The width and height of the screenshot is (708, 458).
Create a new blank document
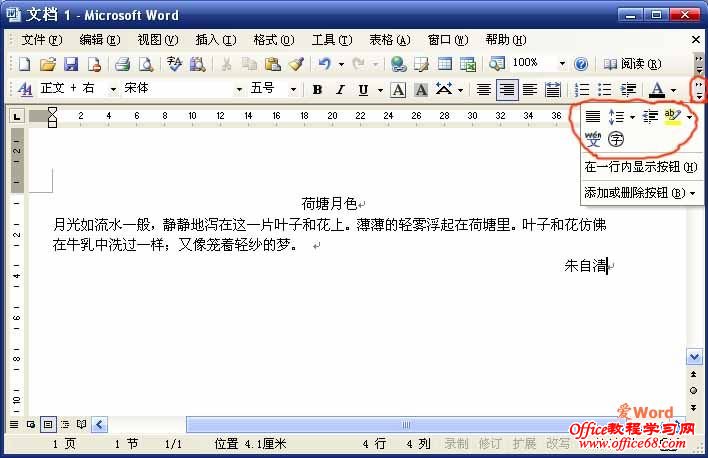(24, 64)
